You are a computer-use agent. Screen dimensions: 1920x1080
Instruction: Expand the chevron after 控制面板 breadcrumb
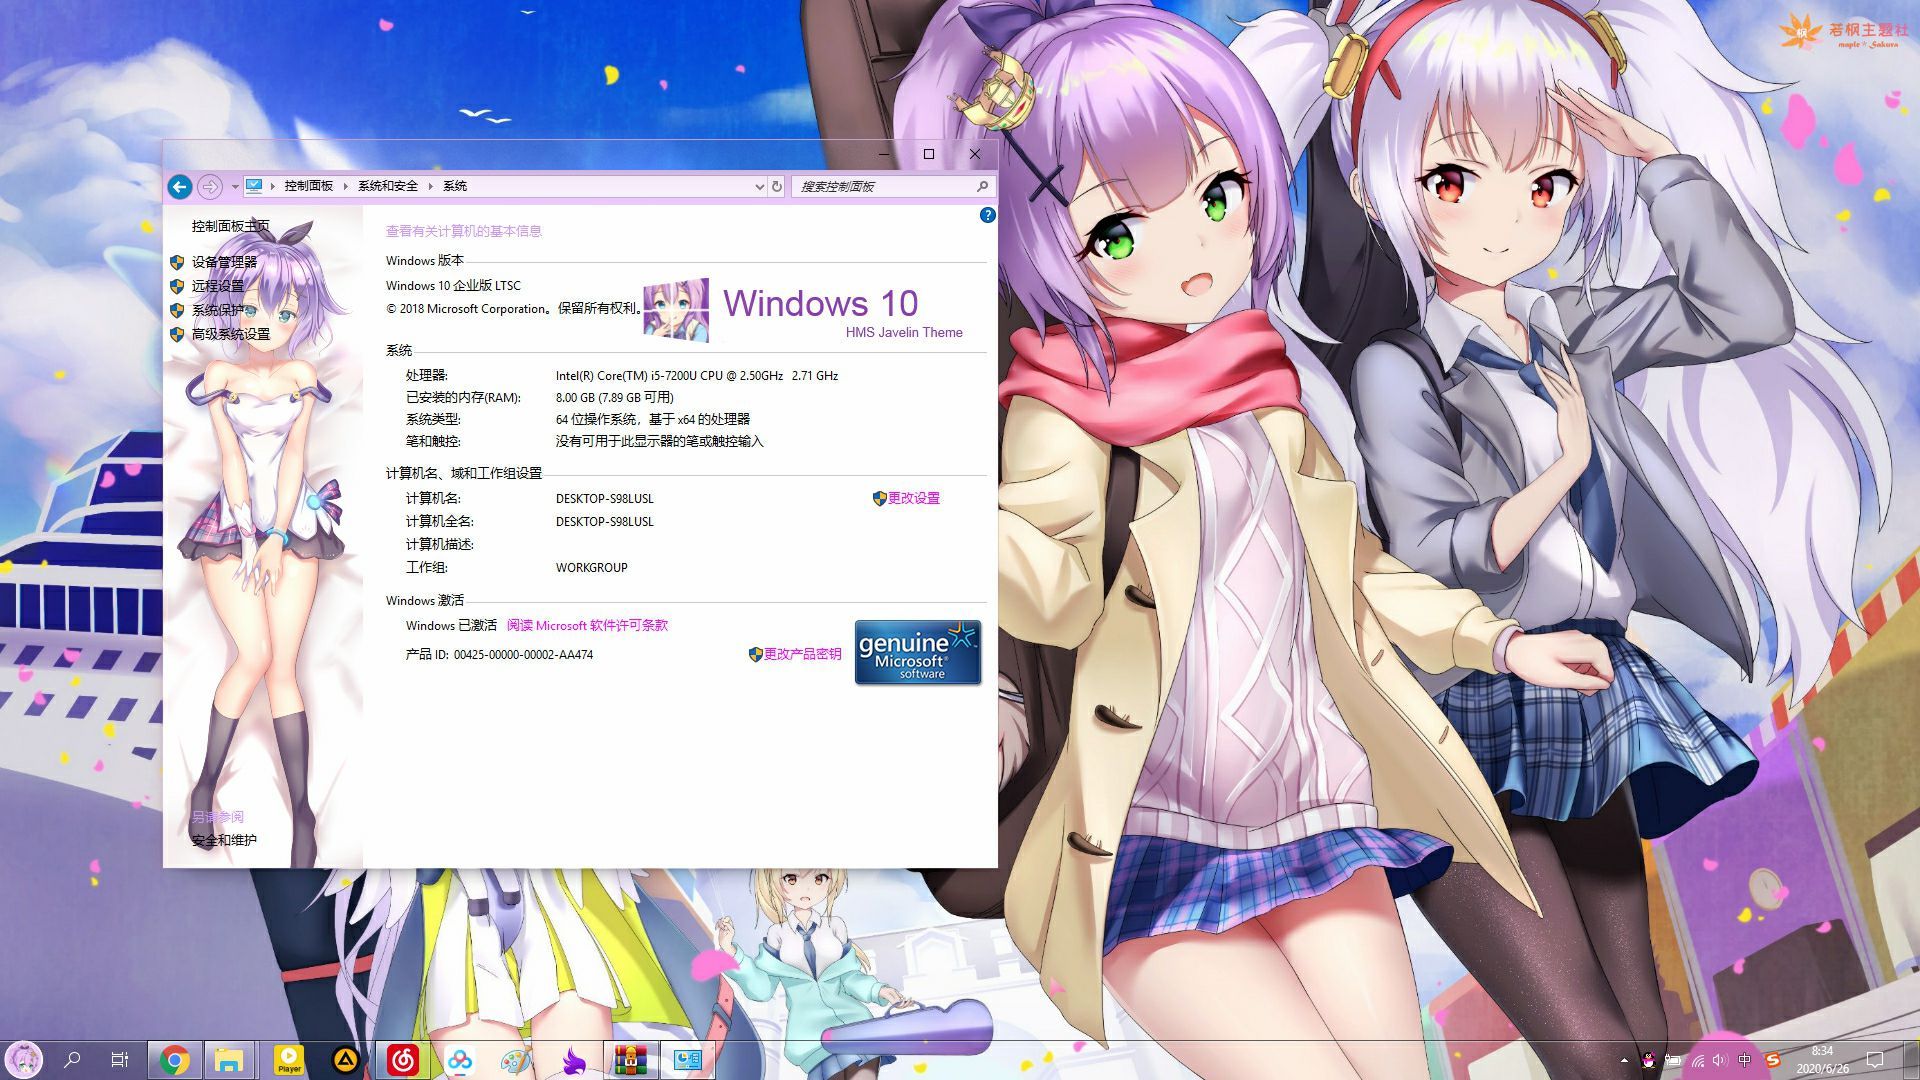point(346,186)
